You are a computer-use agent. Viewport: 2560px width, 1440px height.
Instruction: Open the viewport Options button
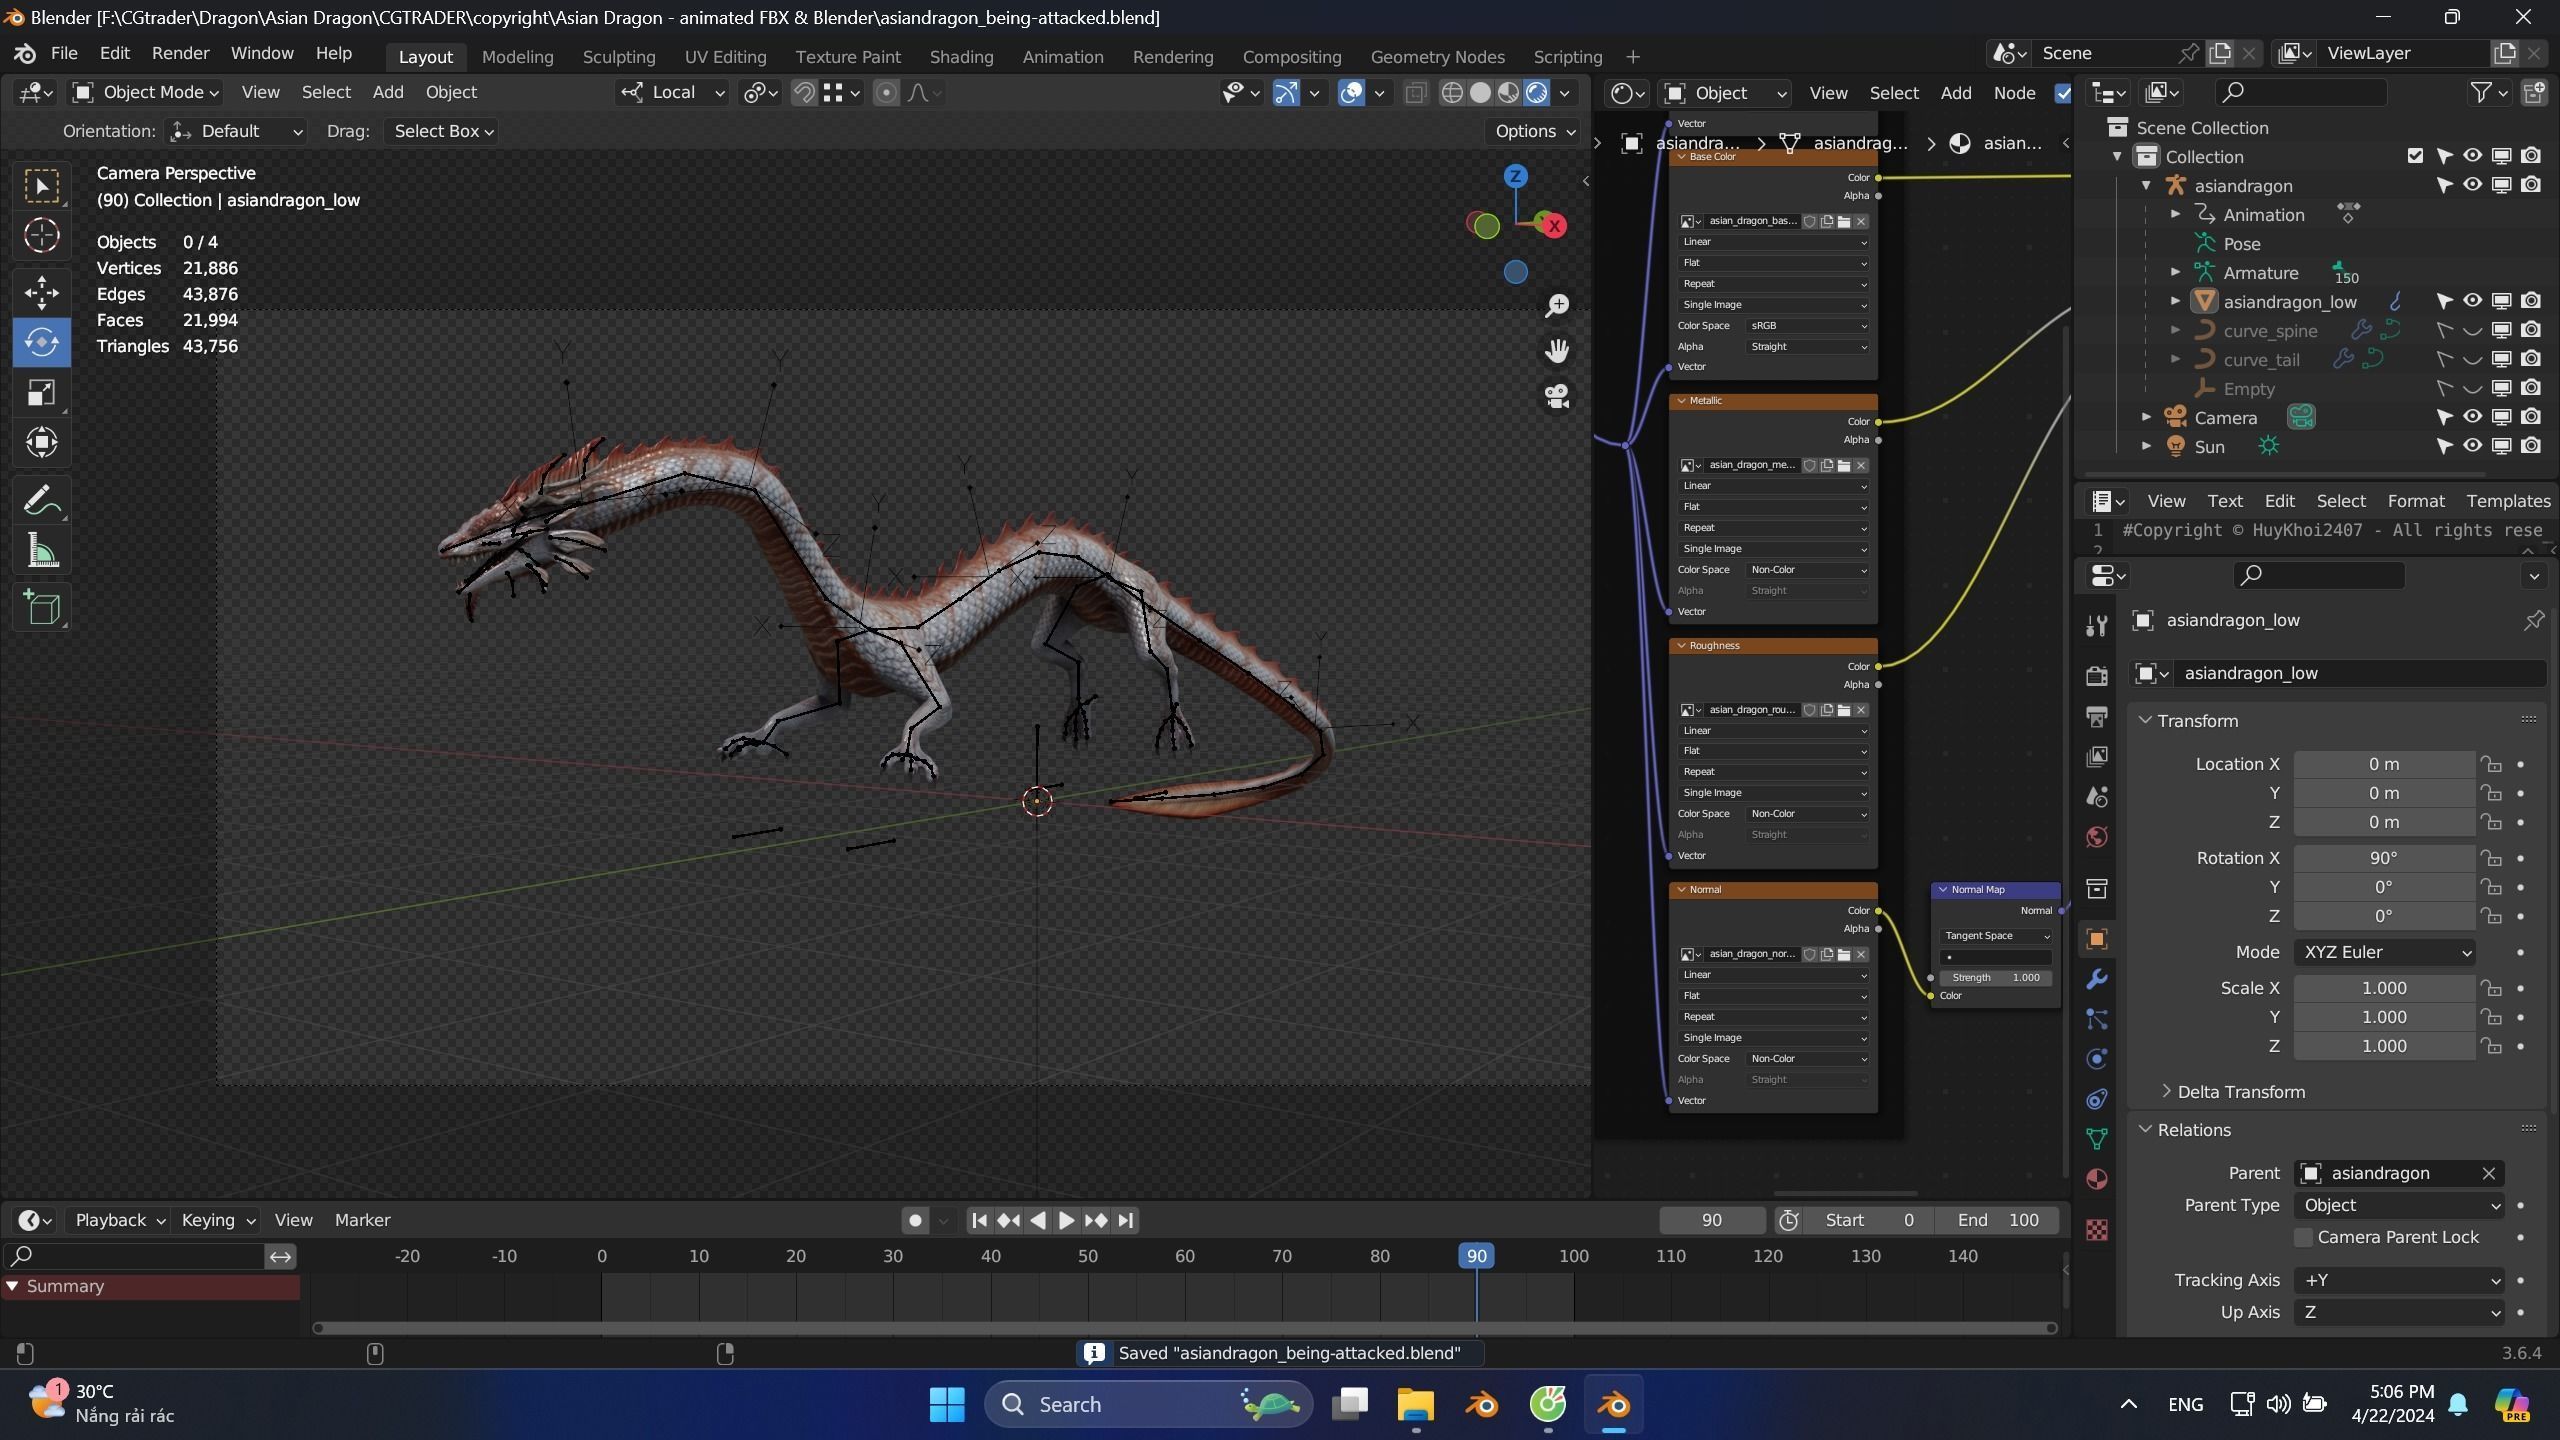click(x=1535, y=132)
